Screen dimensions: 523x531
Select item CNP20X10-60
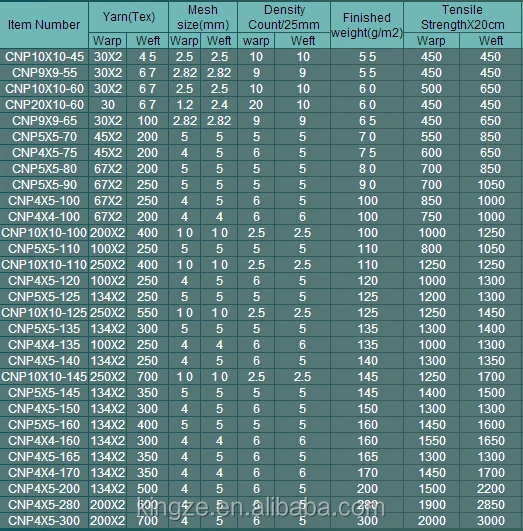tap(44, 105)
